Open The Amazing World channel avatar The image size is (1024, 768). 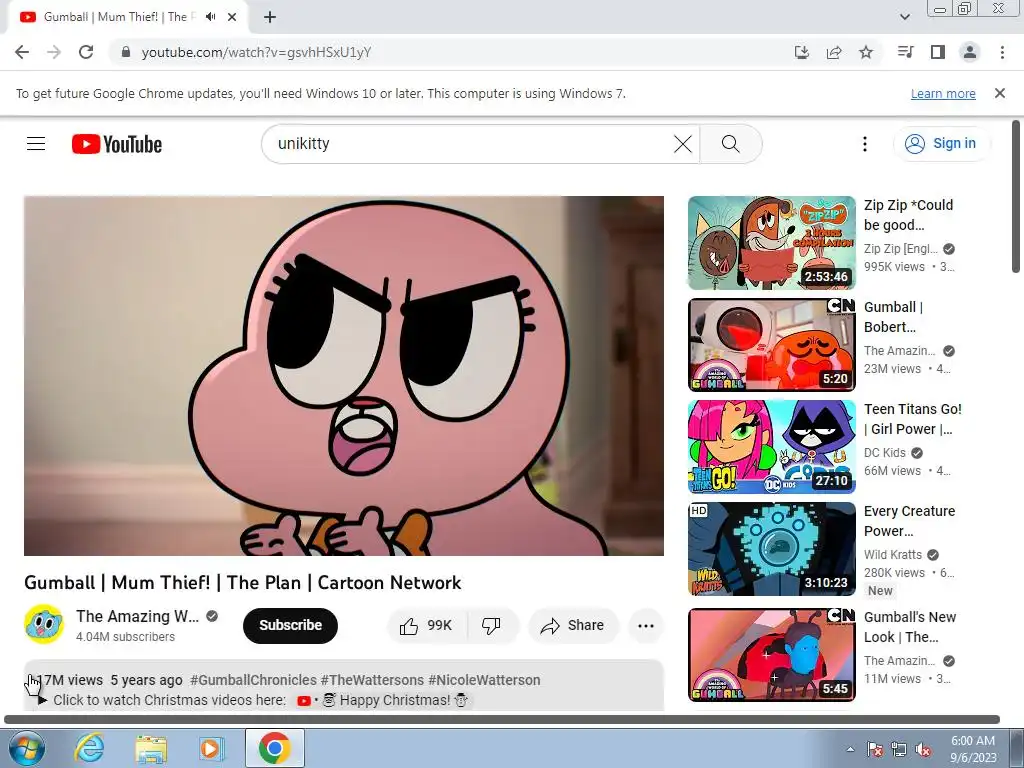pos(44,624)
